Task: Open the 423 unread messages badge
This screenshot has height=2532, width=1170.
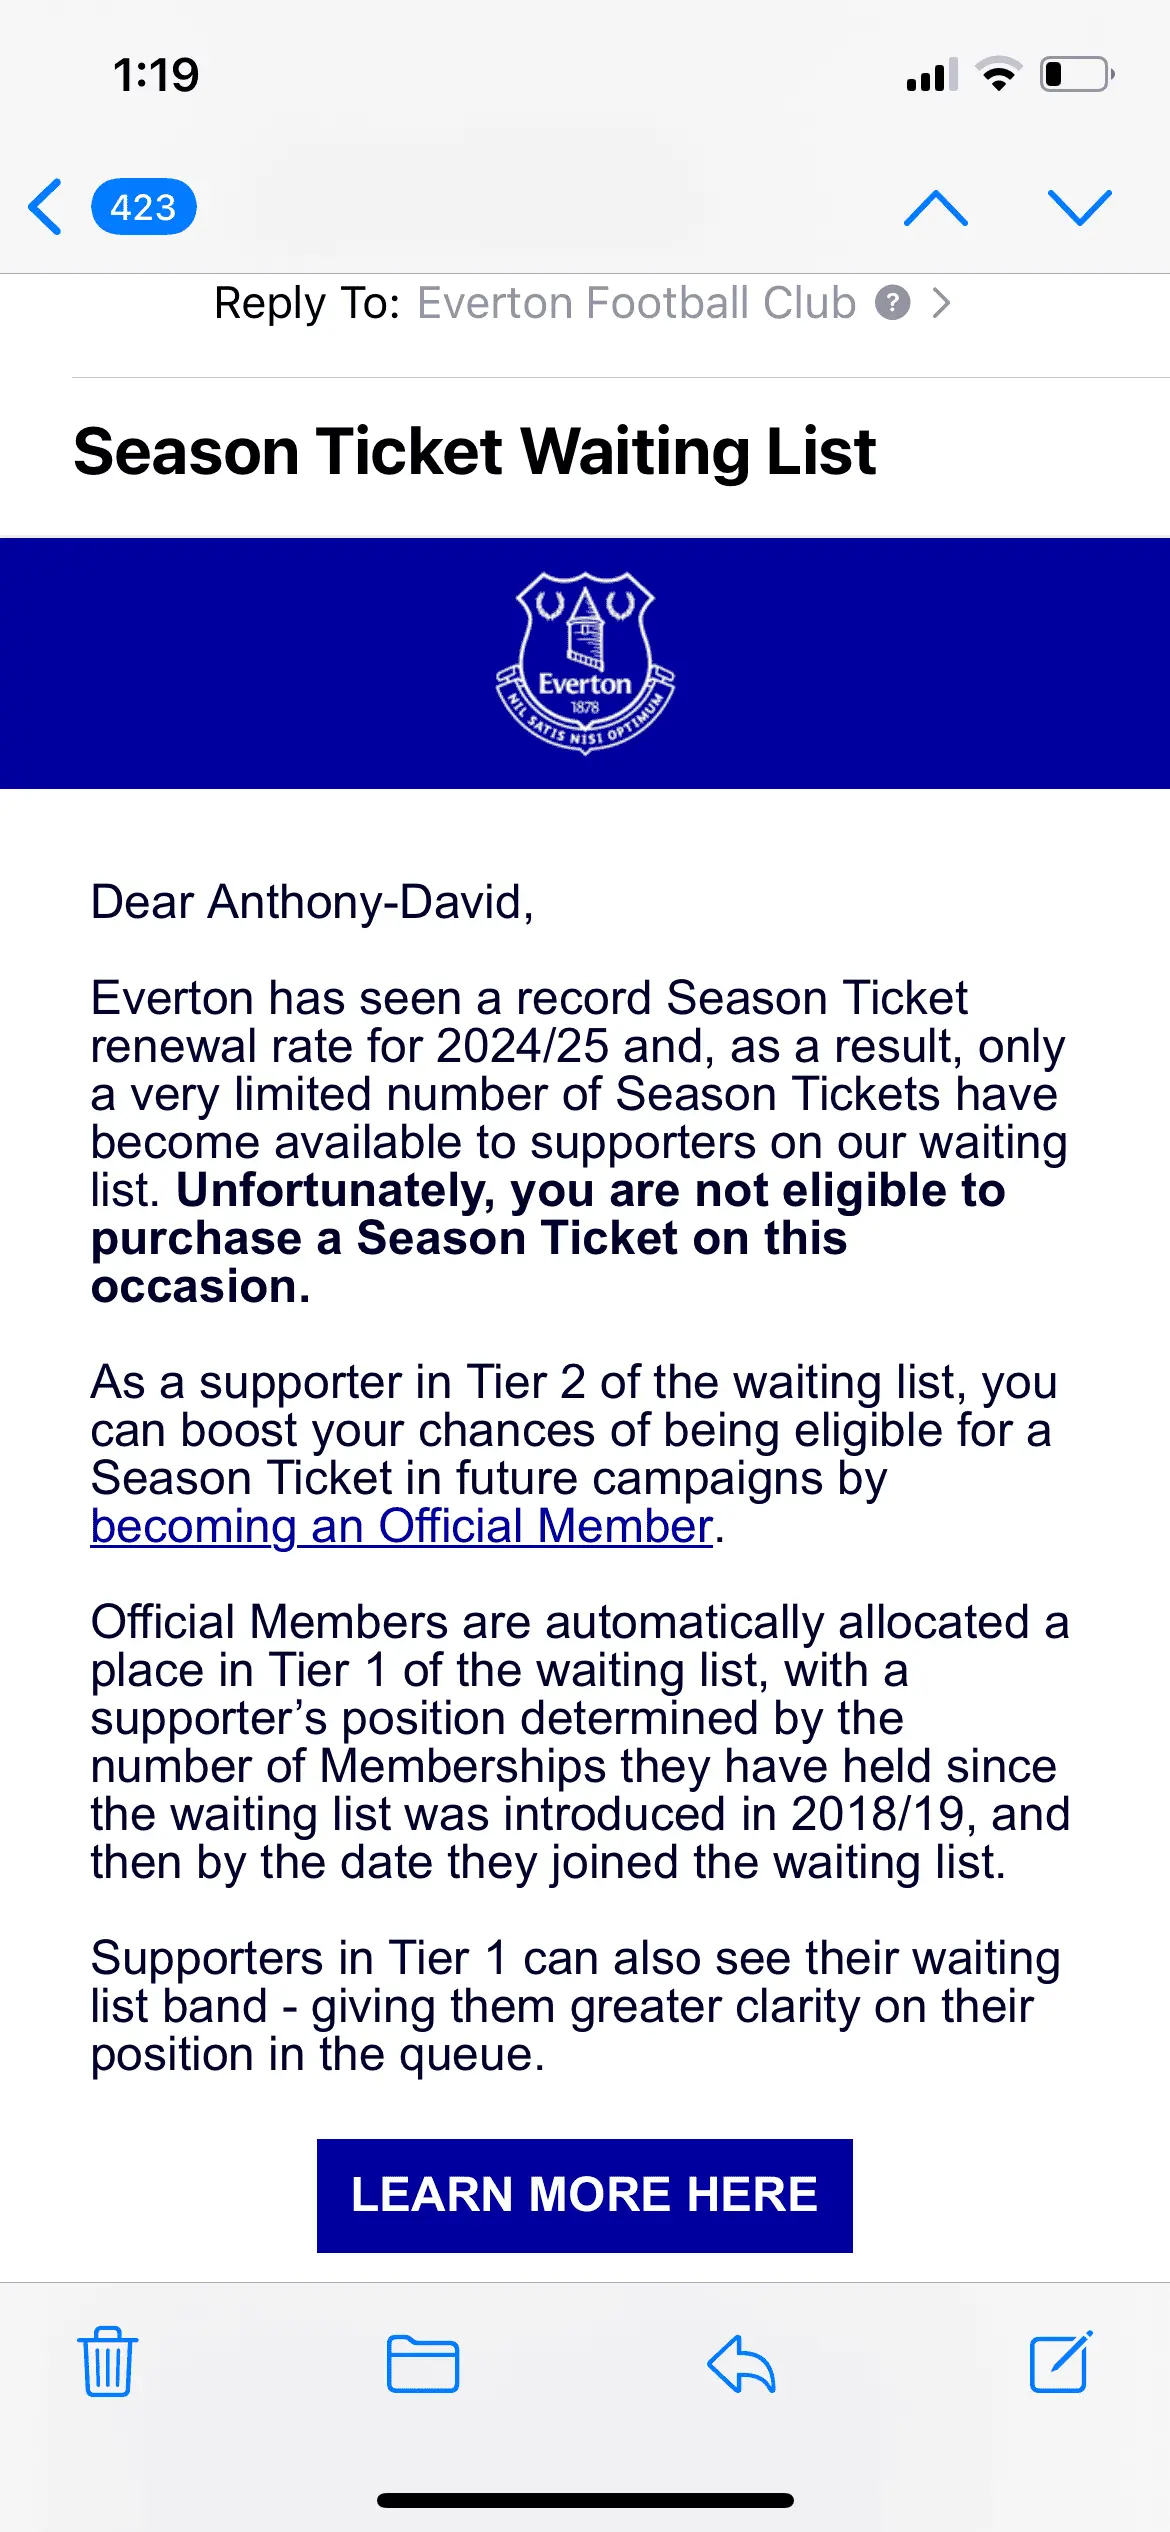Action: pyautogui.click(x=143, y=207)
